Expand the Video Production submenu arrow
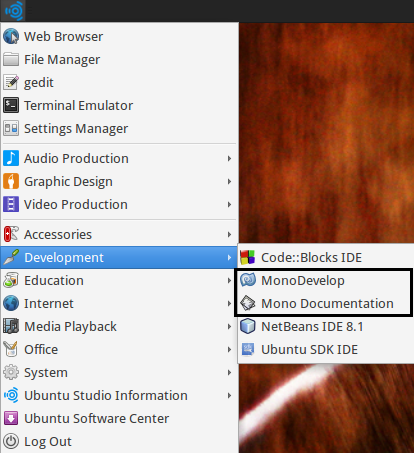 point(229,204)
